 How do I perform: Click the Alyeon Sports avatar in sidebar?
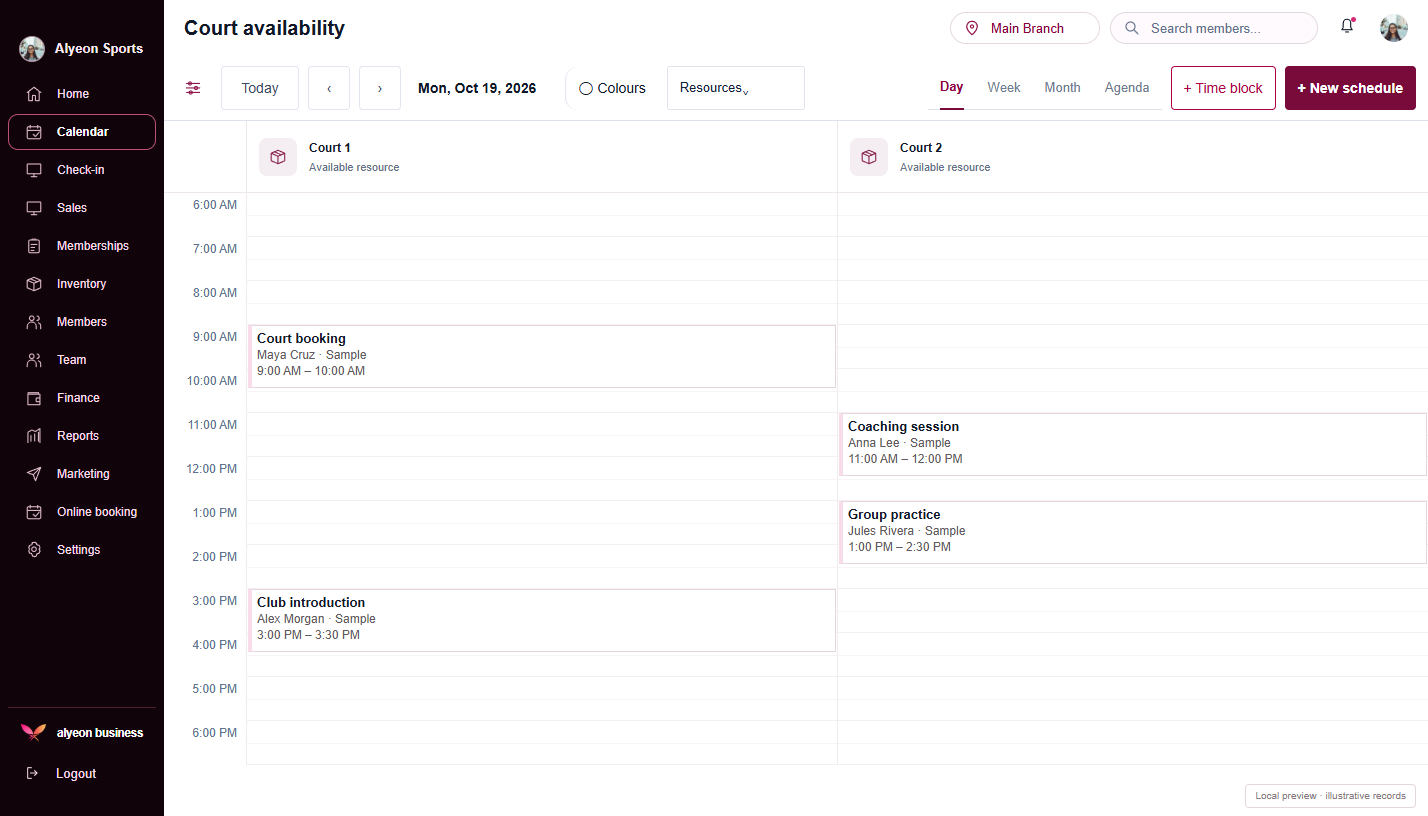coord(32,49)
